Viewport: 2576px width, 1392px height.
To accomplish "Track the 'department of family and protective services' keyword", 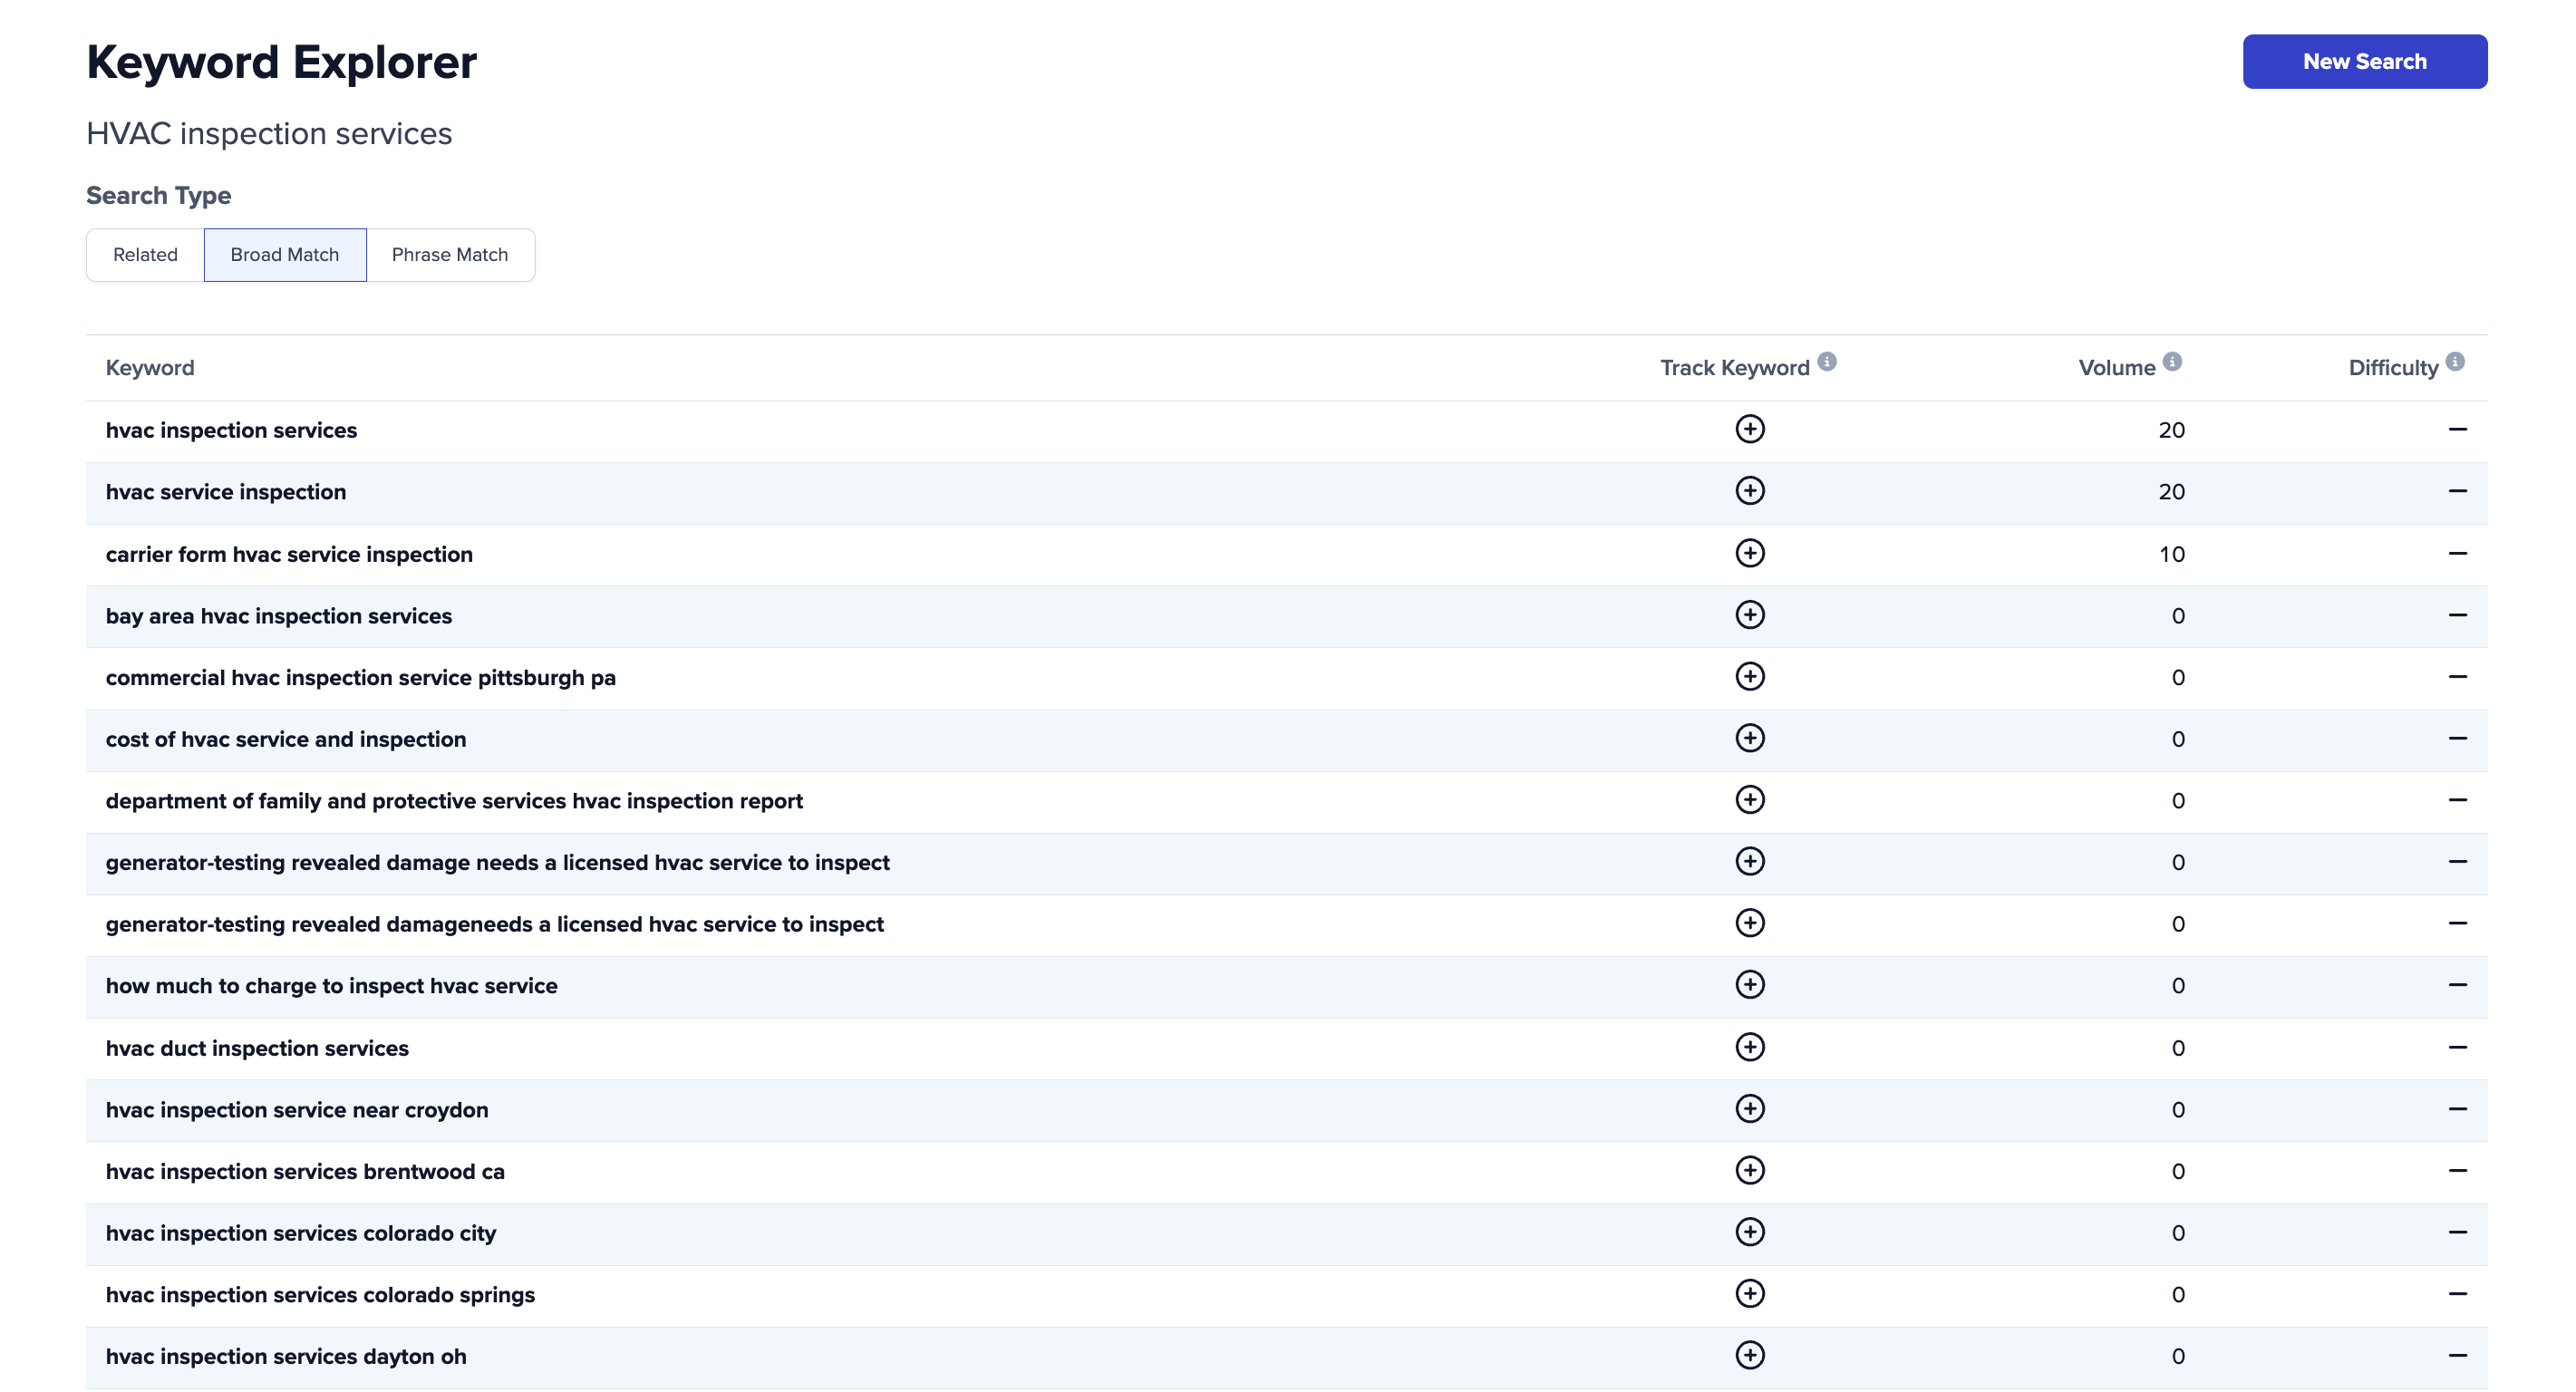I will [1749, 800].
